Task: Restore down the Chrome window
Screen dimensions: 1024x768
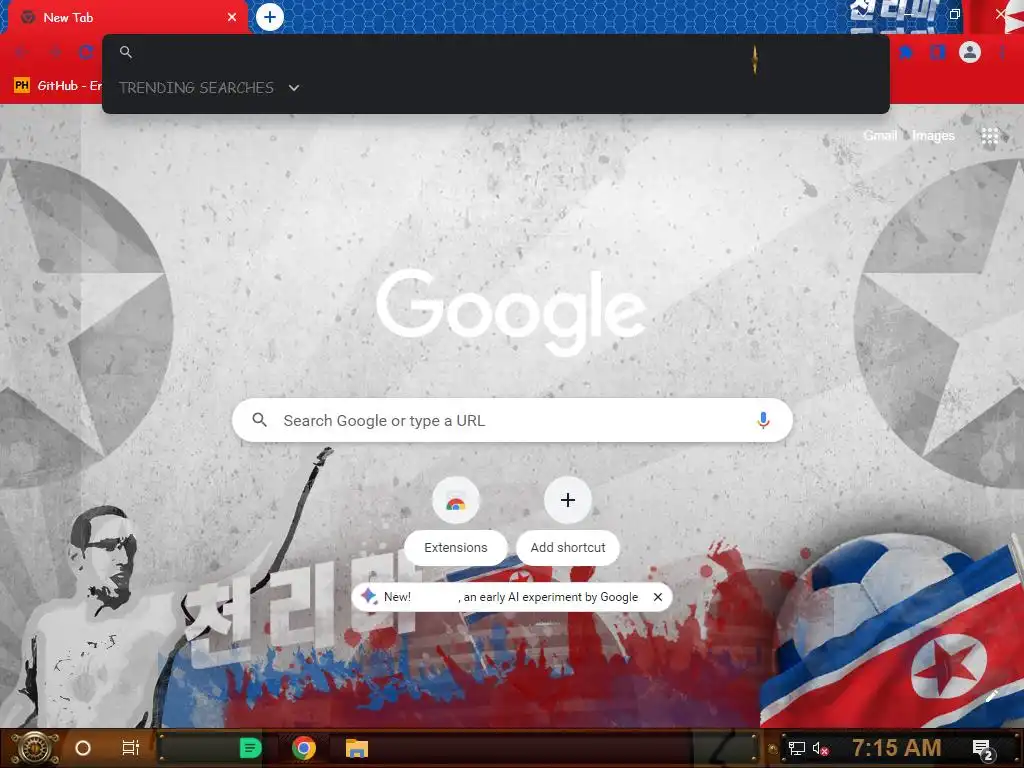Action: tap(955, 14)
